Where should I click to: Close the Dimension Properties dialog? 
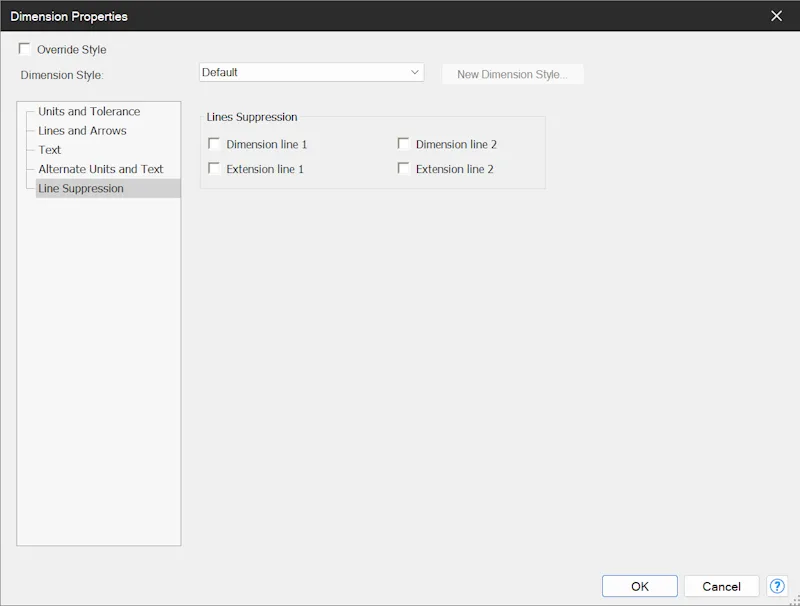[x=776, y=16]
